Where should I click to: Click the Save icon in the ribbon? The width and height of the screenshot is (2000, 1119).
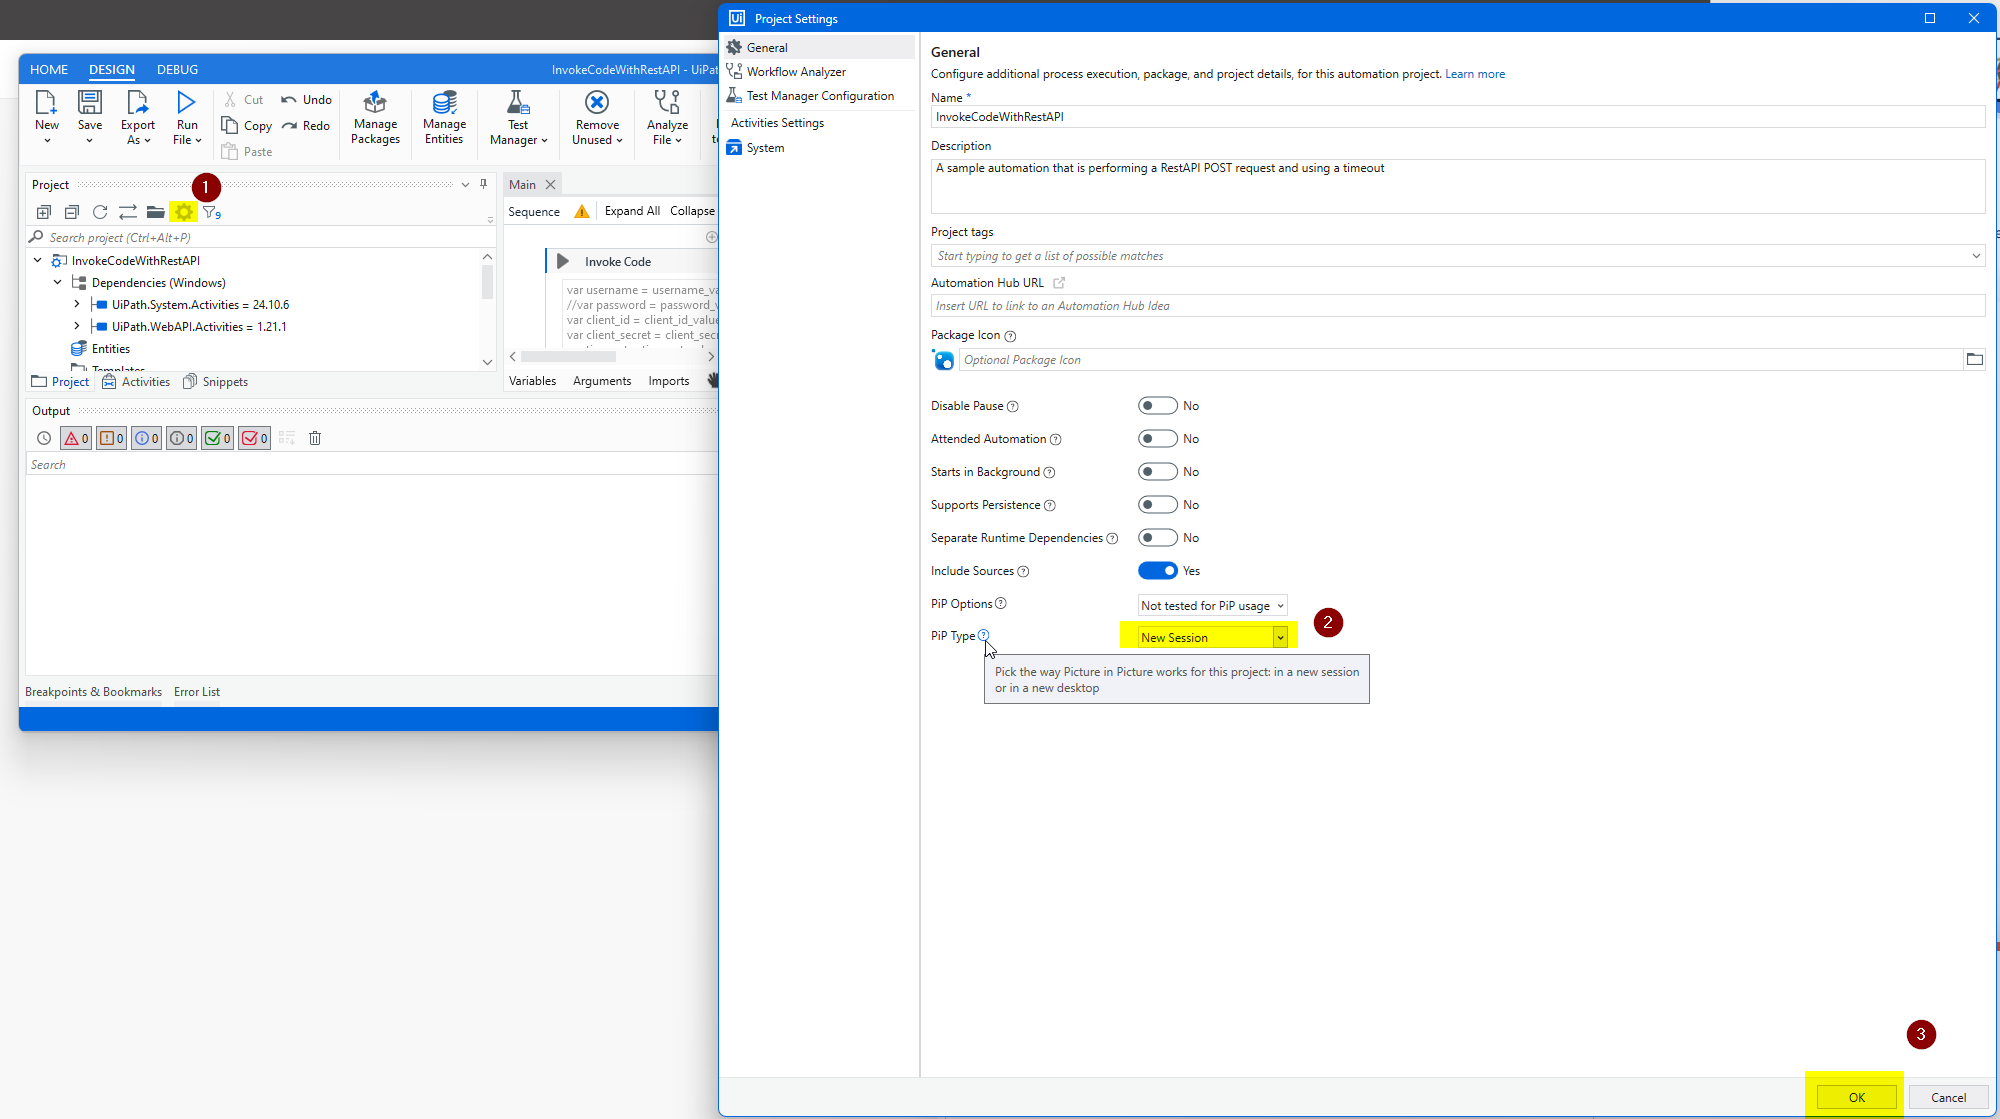(x=90, y=102)
